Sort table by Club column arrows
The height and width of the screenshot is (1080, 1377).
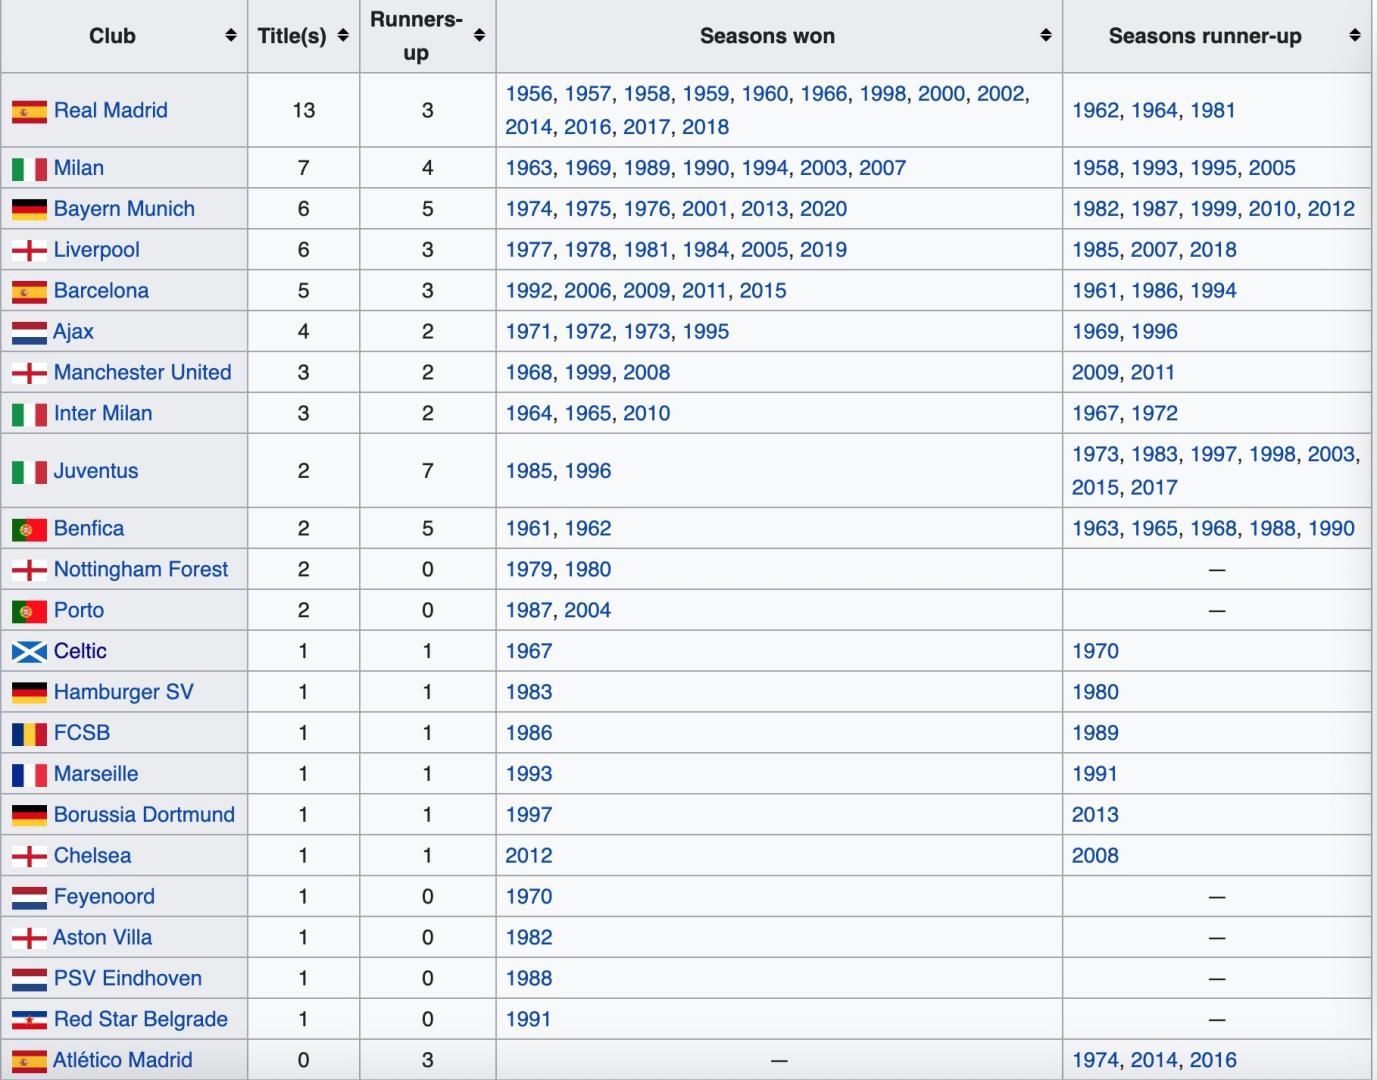pyautogui.click(x=231, y=36)
